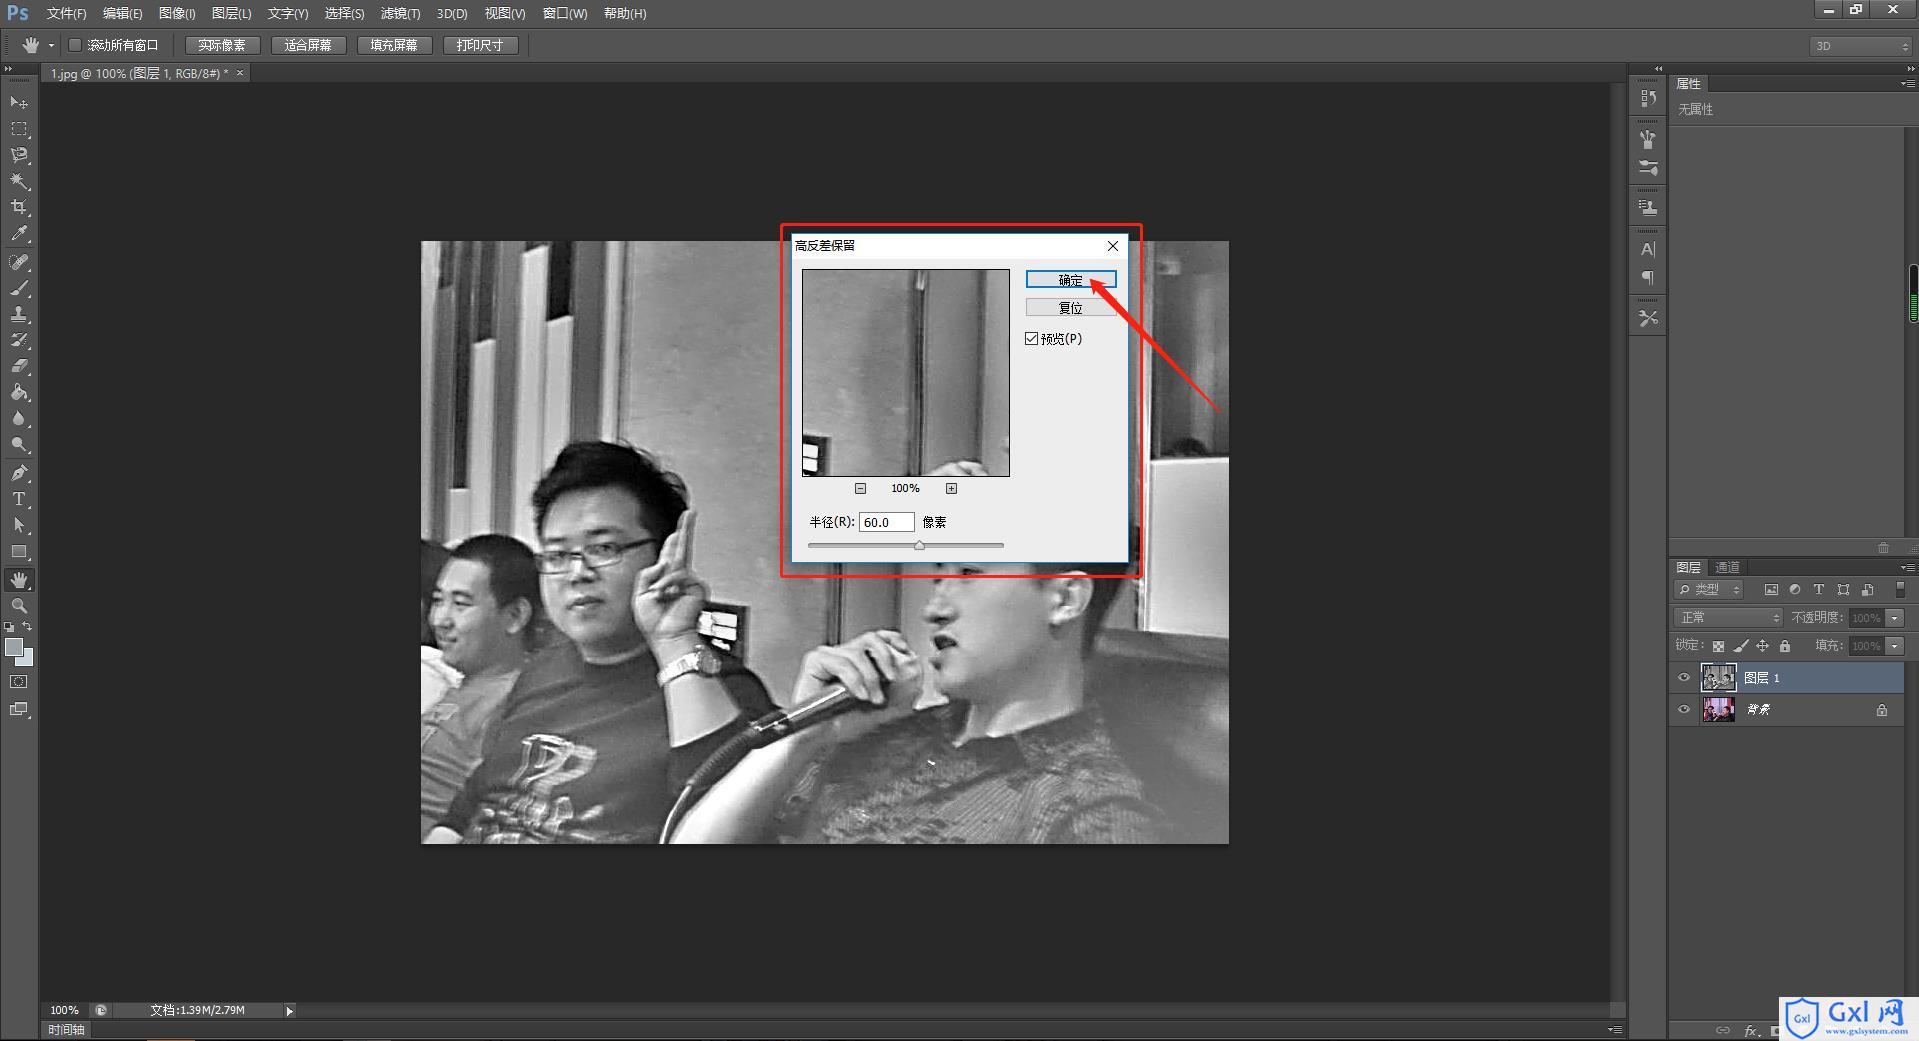Open the 文件(F) menu
This screenshot has height=1041, width=1919.
click(x=66, y=13)
